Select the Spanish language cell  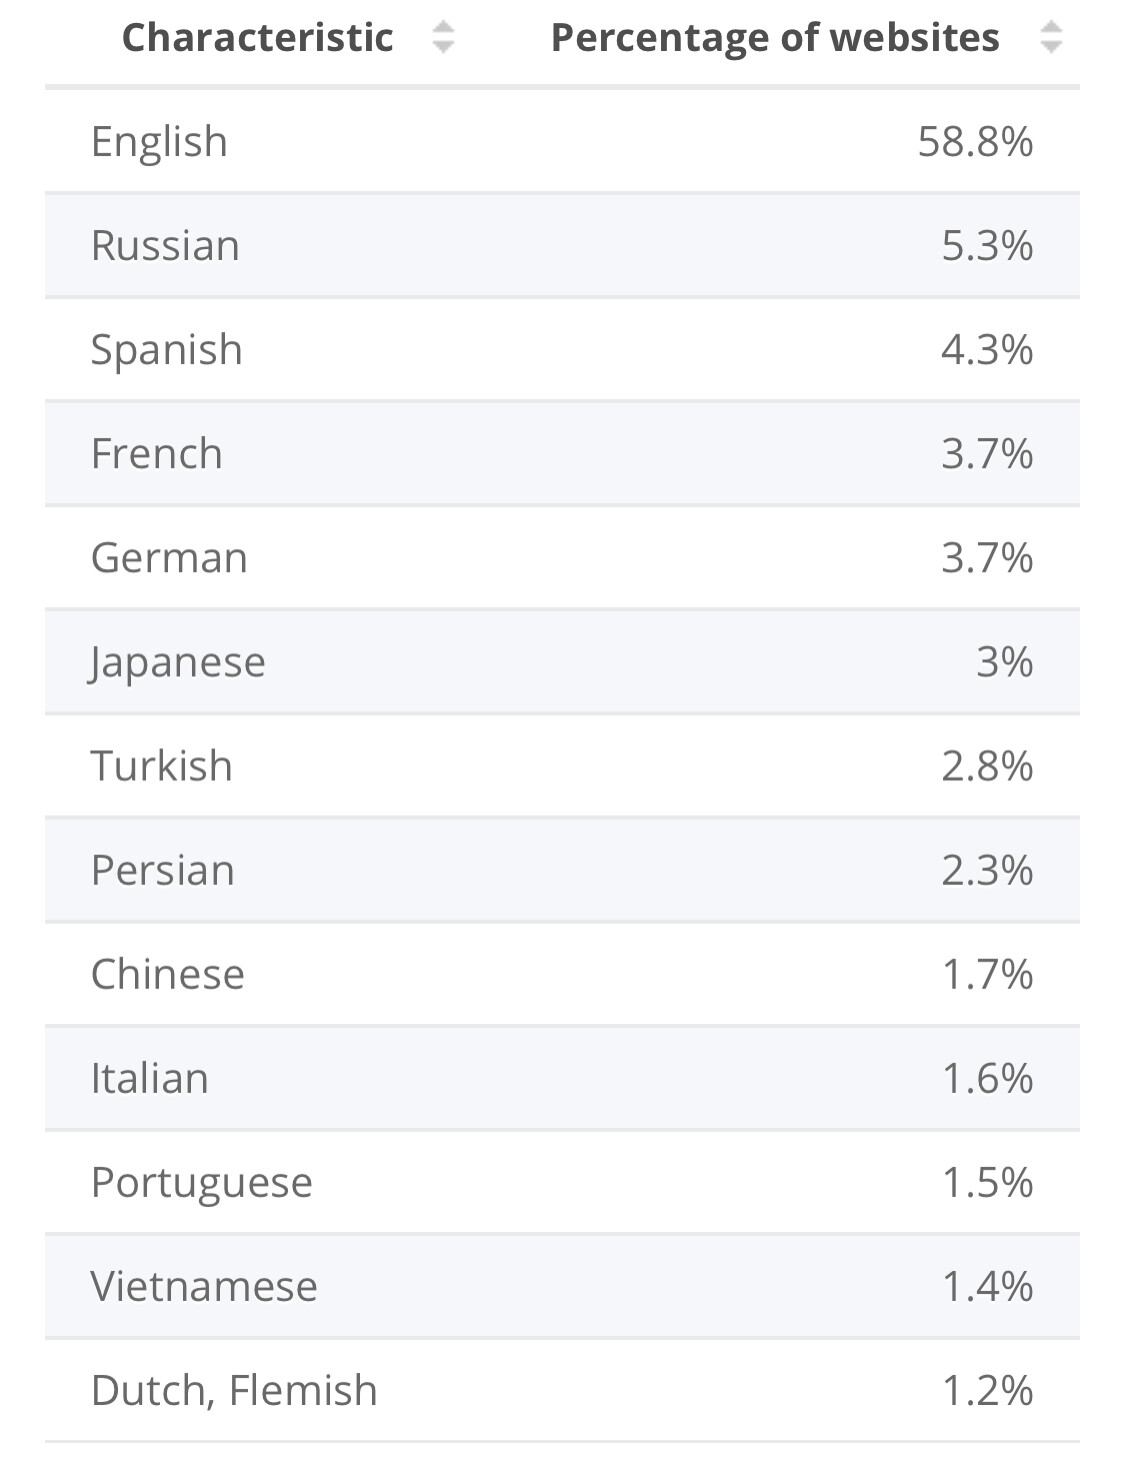[167, 350]
